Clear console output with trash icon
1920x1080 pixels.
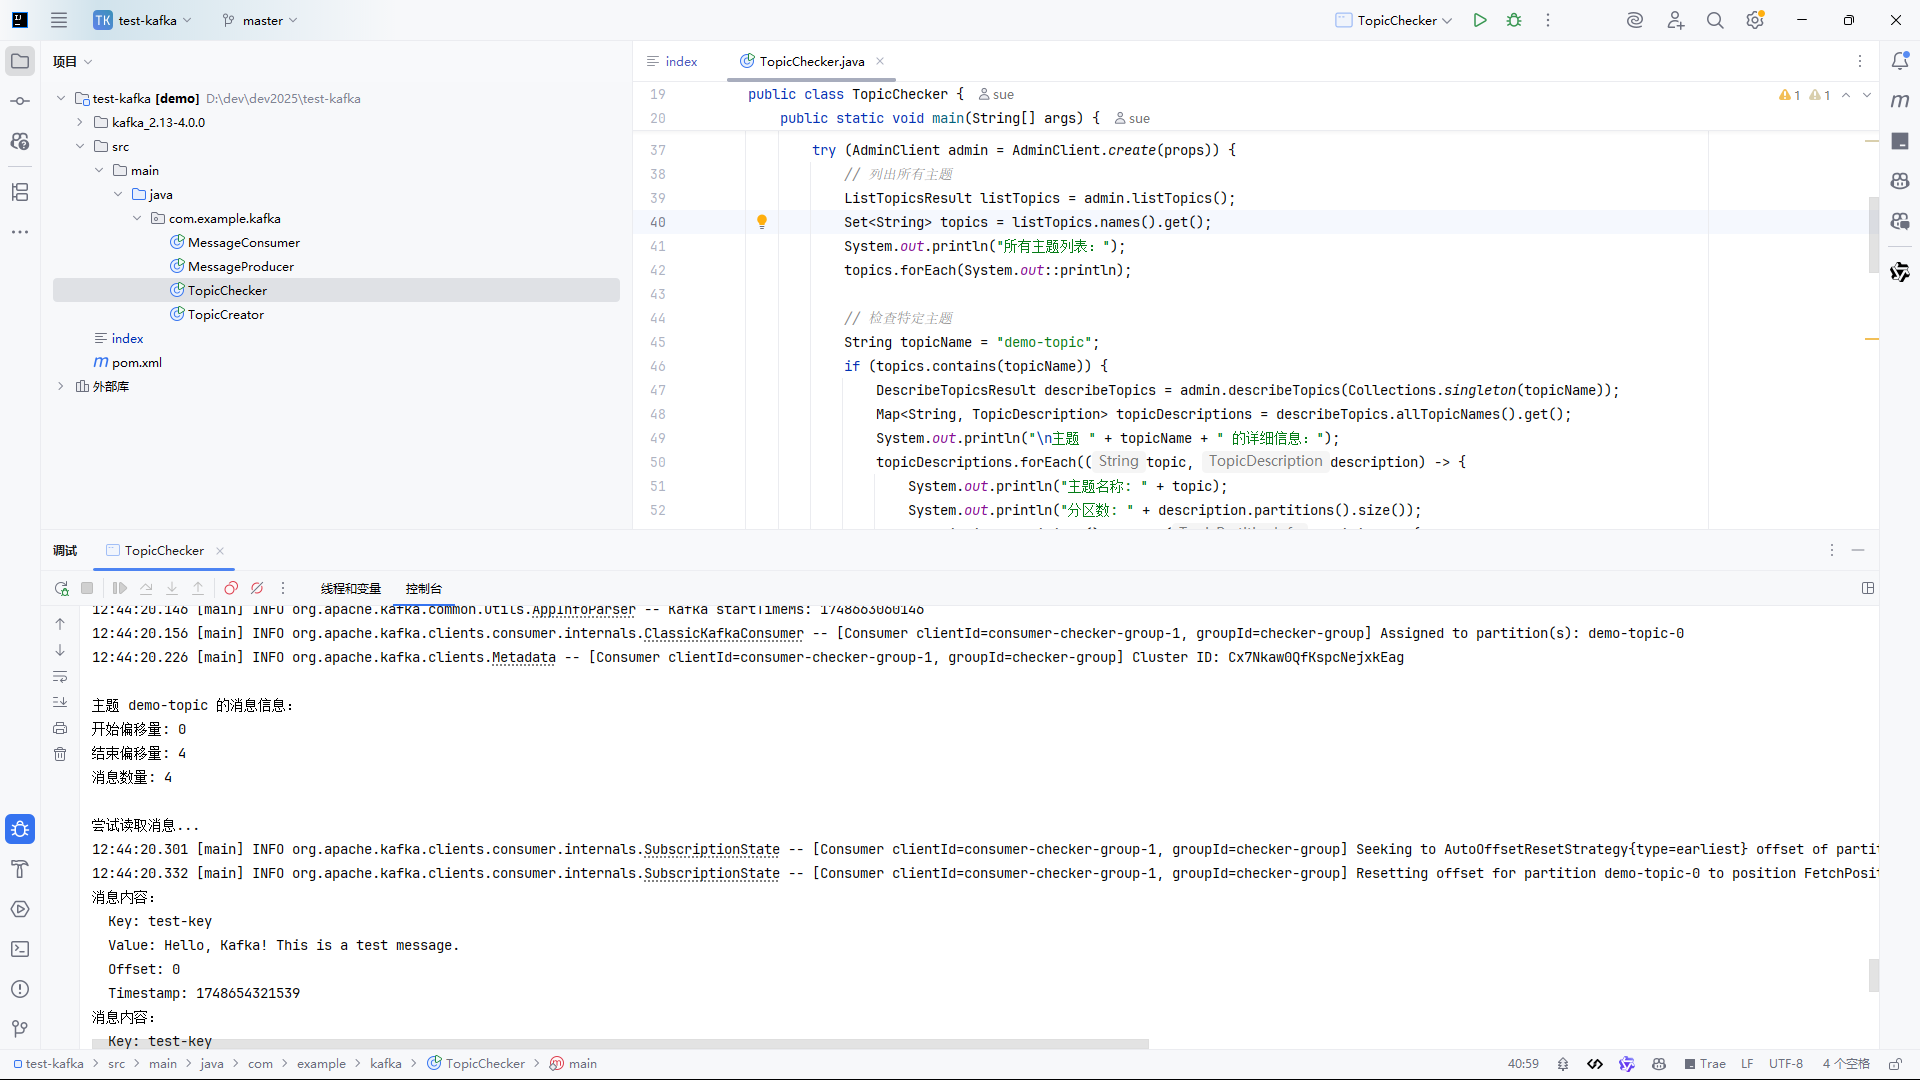tap(60, 754)
